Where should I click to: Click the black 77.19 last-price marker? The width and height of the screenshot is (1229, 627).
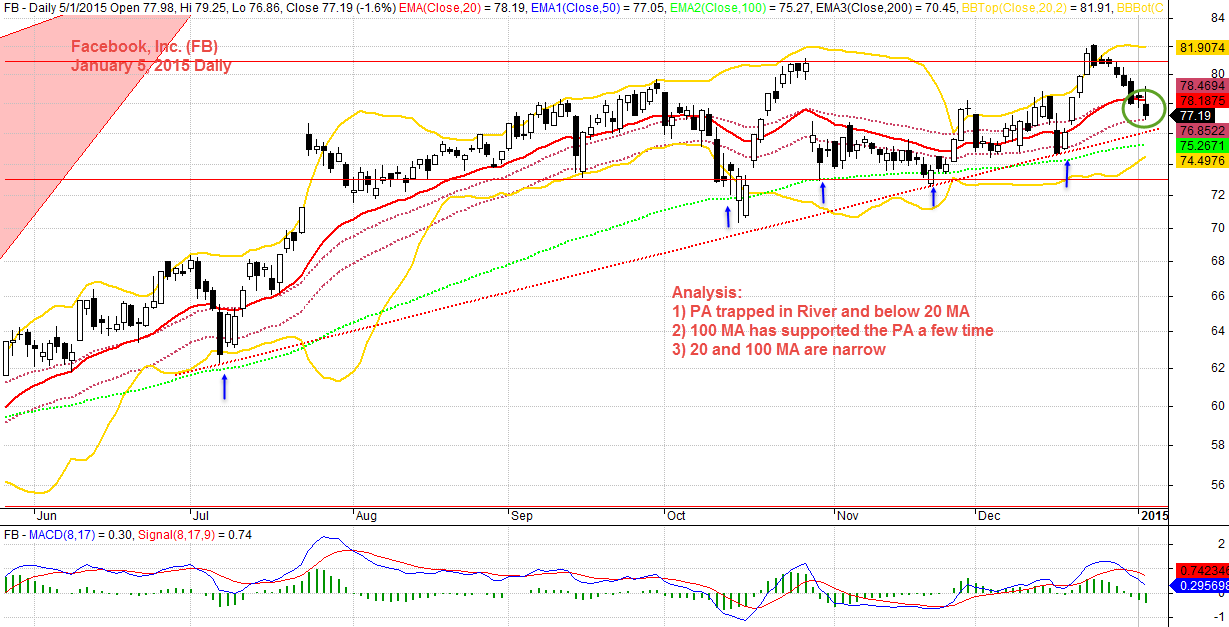[x=1194, y=116]
